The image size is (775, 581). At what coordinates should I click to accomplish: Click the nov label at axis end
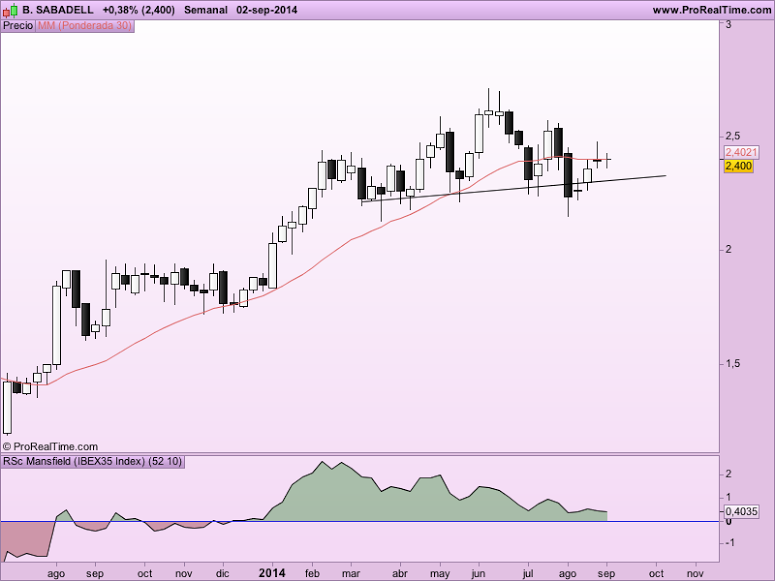[x=695, y=574]
